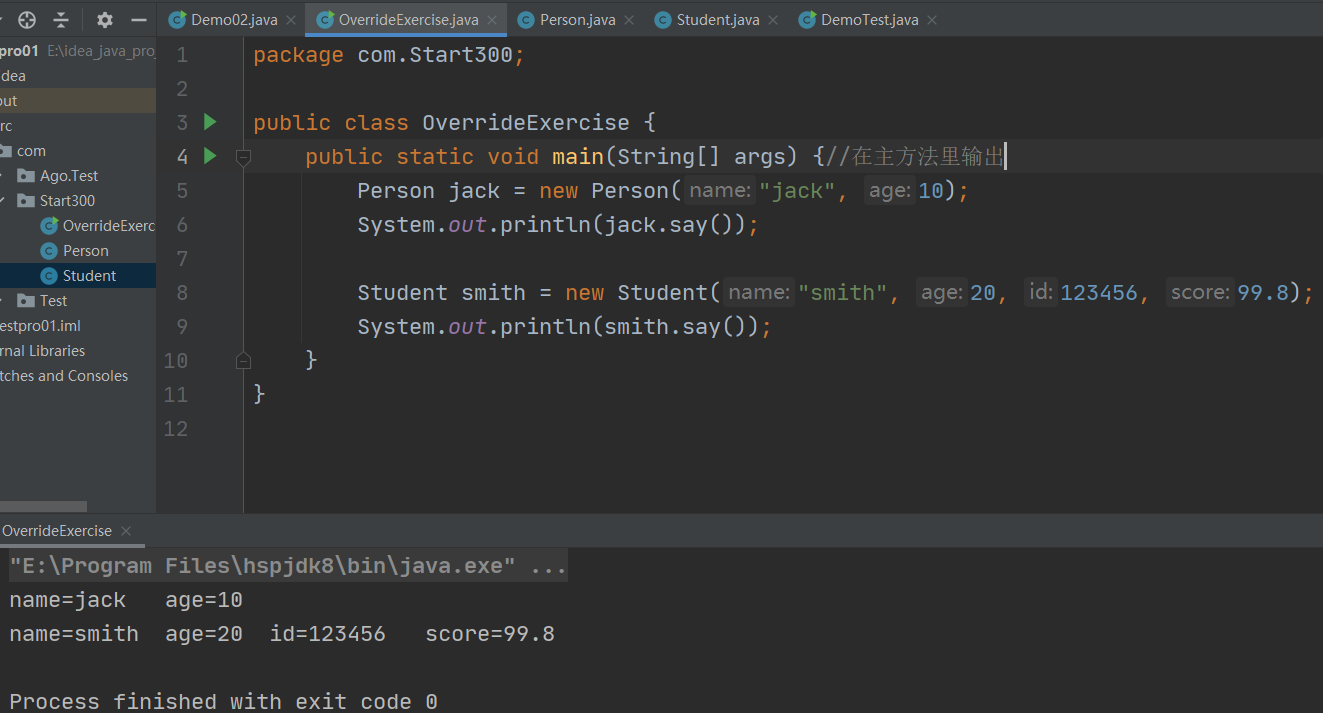Click the icon on the DemoTest.java tab
This screenshot has width=1323, height=713.
[807, 20]
